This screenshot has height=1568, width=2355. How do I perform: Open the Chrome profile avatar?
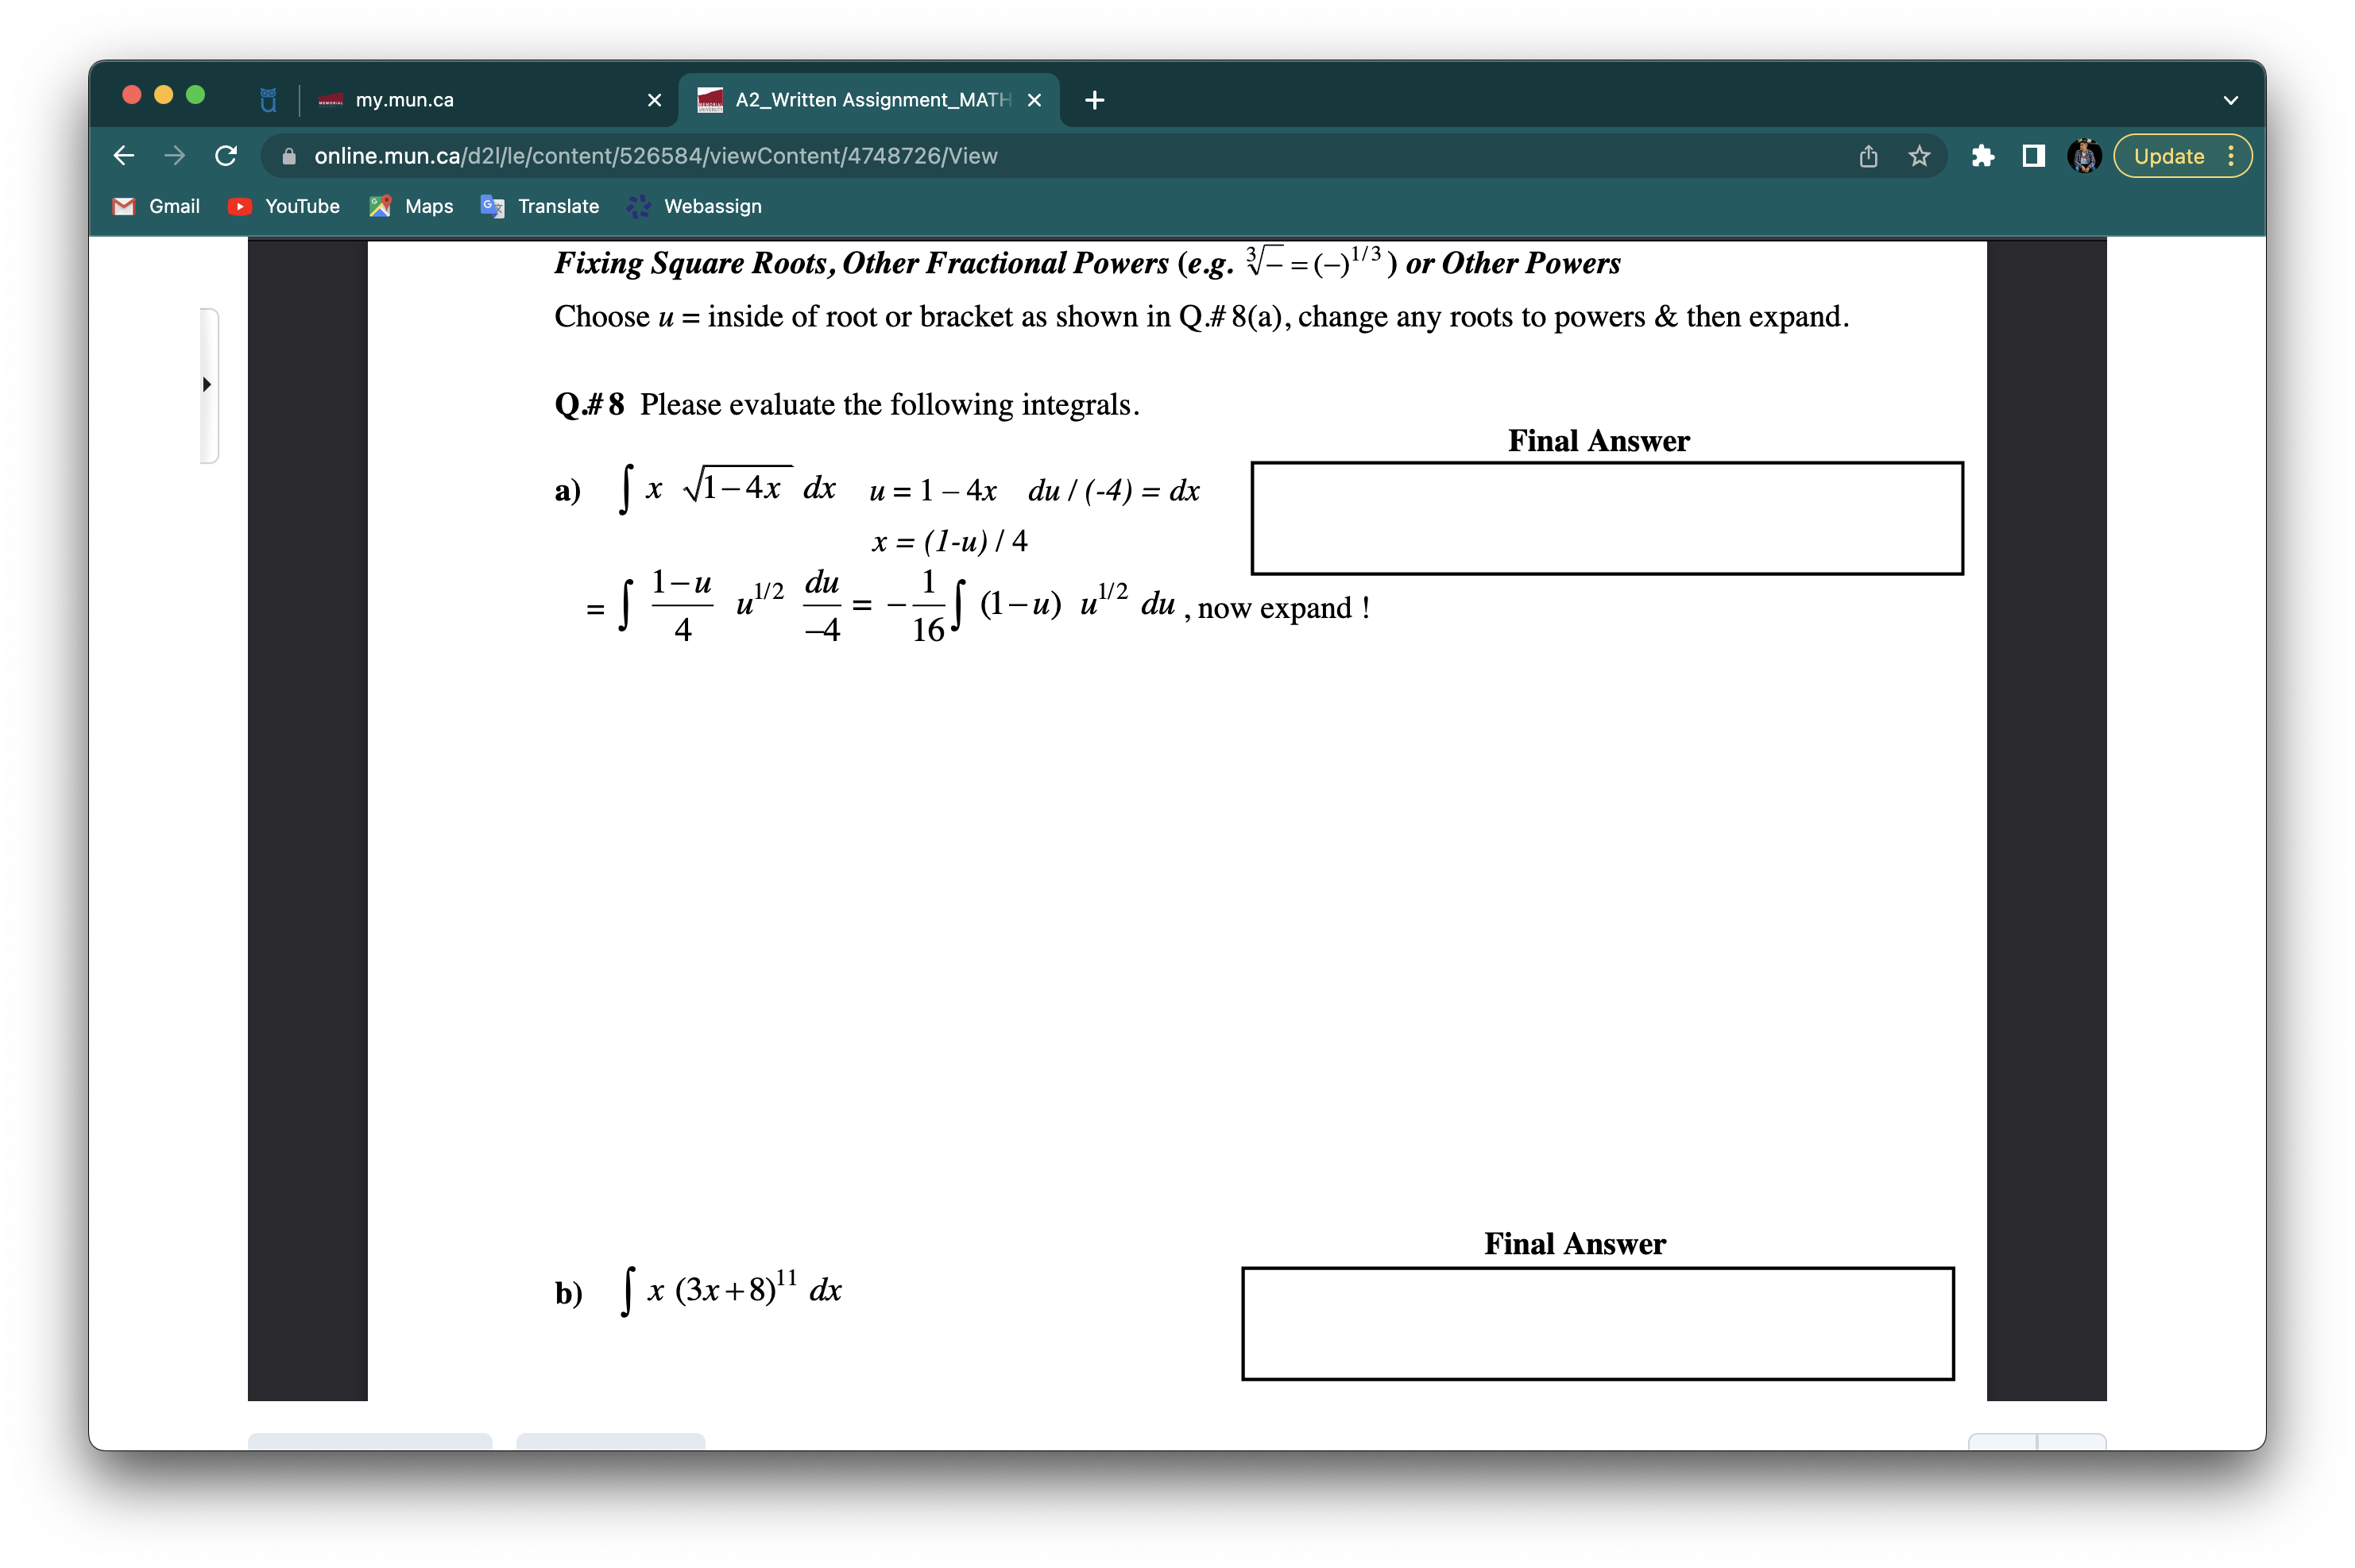tap(2083, 156)
